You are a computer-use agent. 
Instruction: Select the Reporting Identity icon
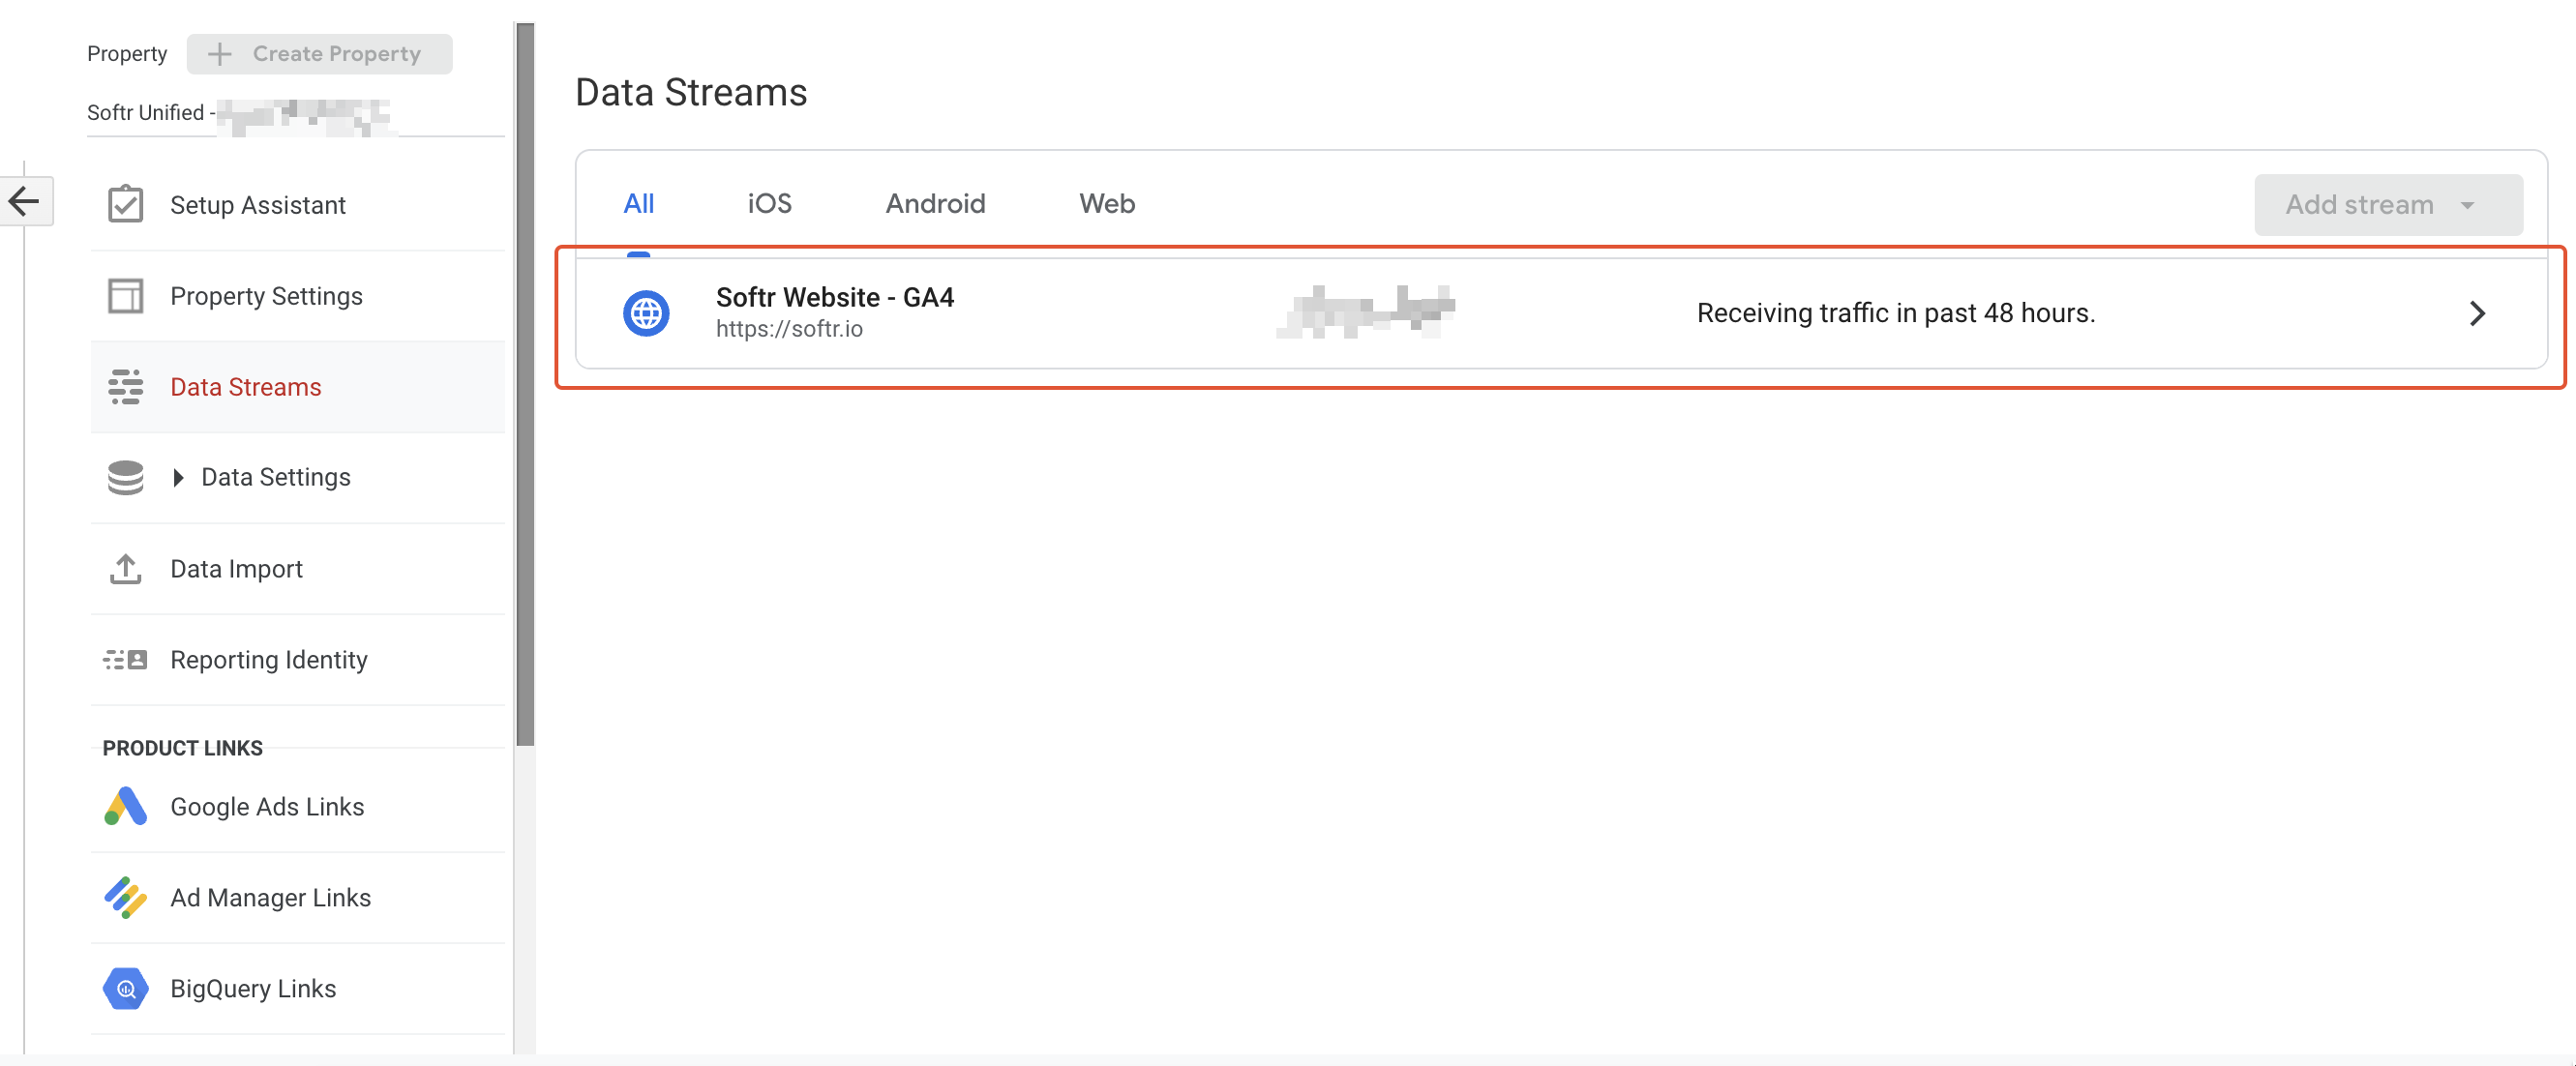click(124, 660)
